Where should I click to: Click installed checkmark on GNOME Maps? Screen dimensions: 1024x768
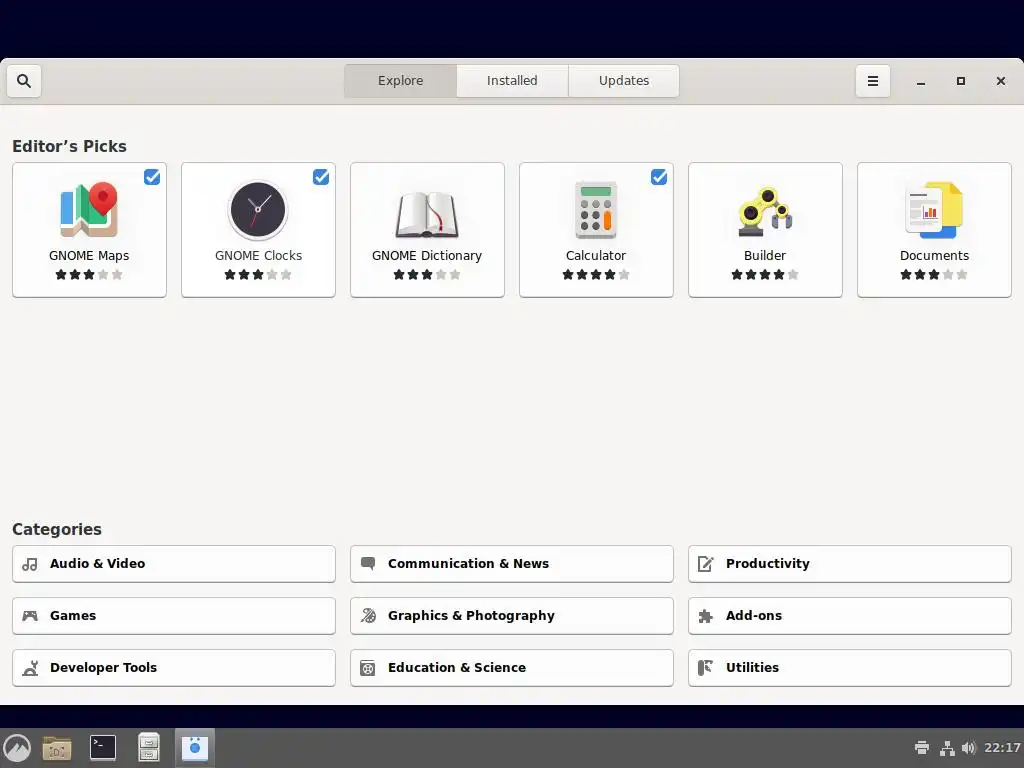152,177
